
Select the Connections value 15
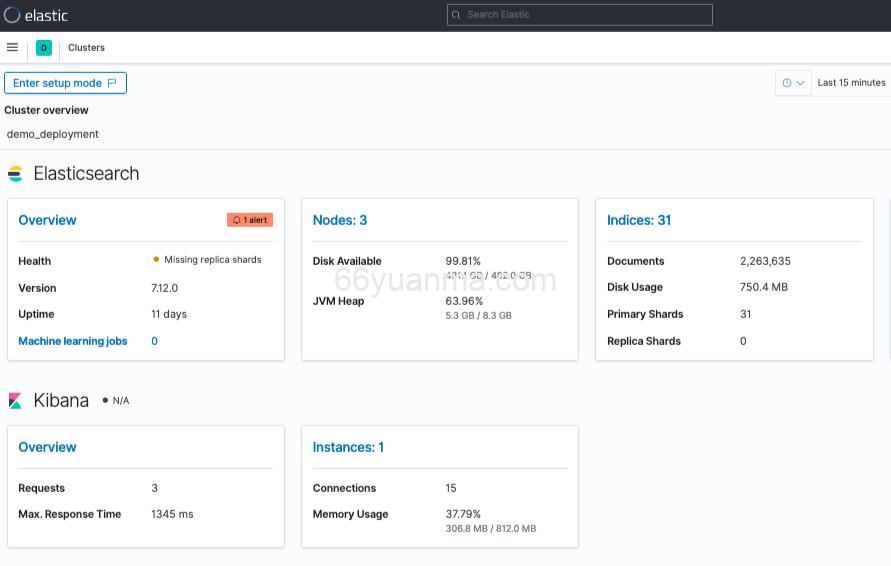coord(451,488)
